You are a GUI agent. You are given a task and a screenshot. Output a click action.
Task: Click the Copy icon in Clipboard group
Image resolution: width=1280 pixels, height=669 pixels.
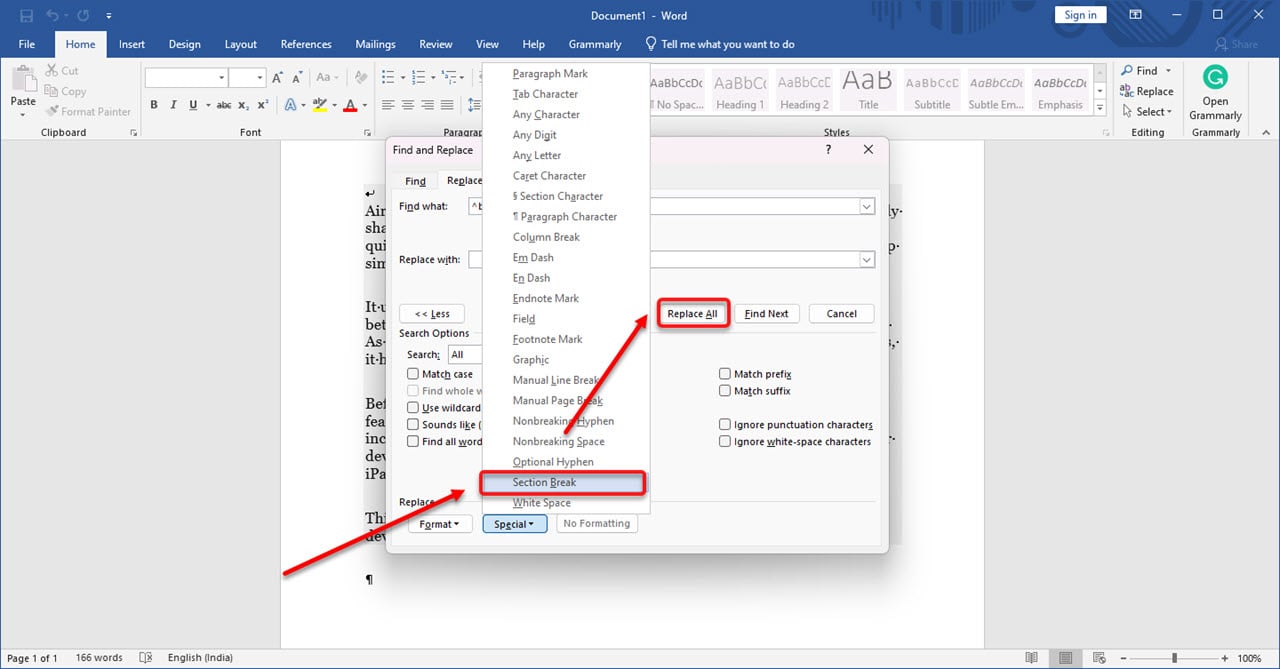tap(52, 91)
